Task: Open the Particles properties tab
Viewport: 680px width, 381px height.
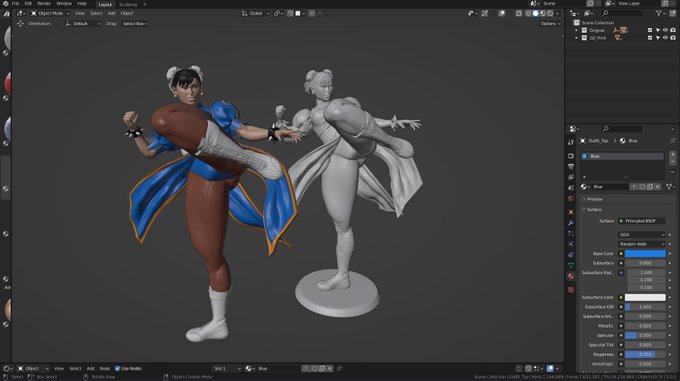Action: pyautogui.click(x=571, y=234)
